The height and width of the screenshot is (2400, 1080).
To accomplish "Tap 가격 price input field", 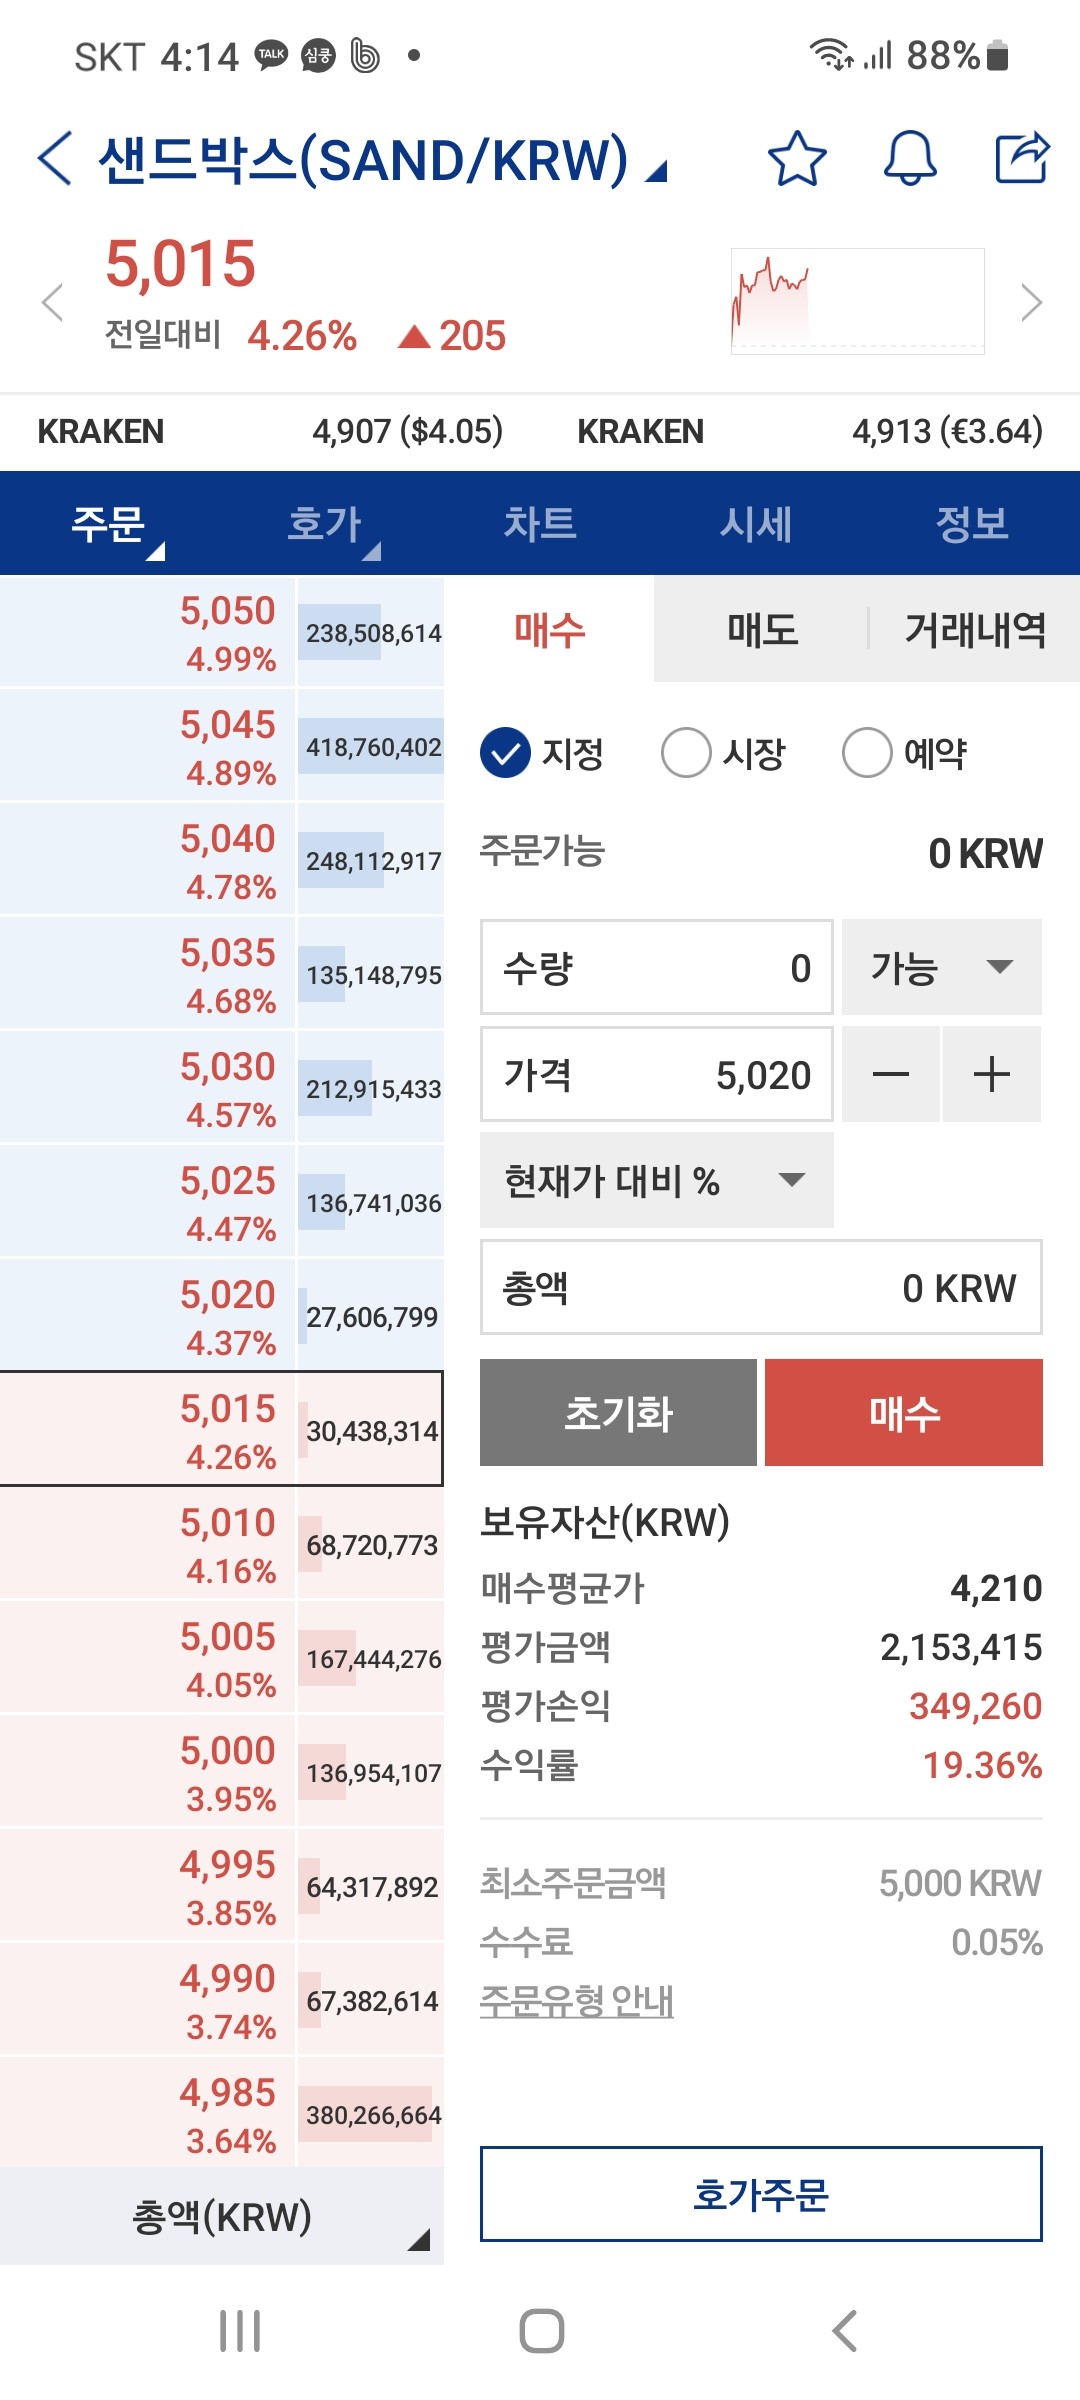I will [657, 1075].
